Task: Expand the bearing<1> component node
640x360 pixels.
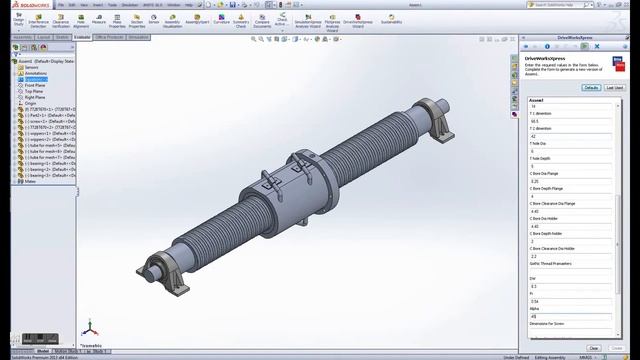Action: point(15,163)
